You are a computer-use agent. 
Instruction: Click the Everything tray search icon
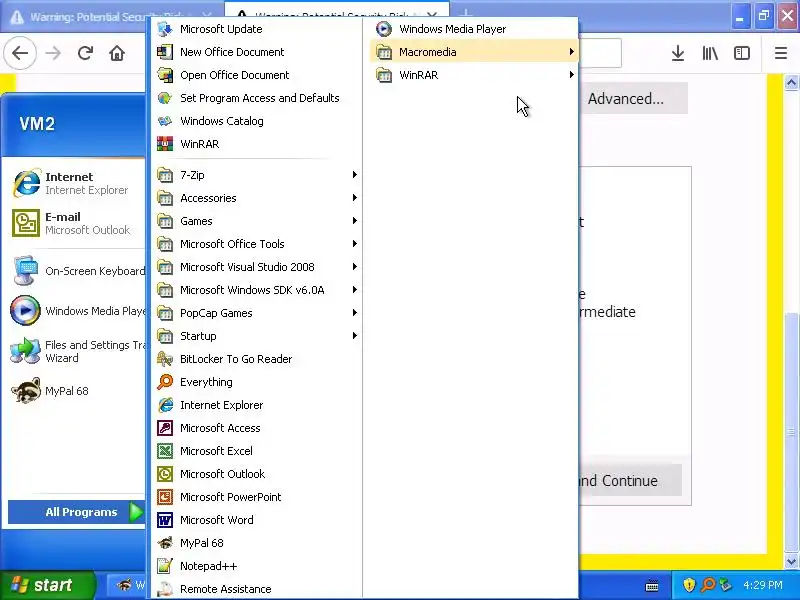[708, 585]
